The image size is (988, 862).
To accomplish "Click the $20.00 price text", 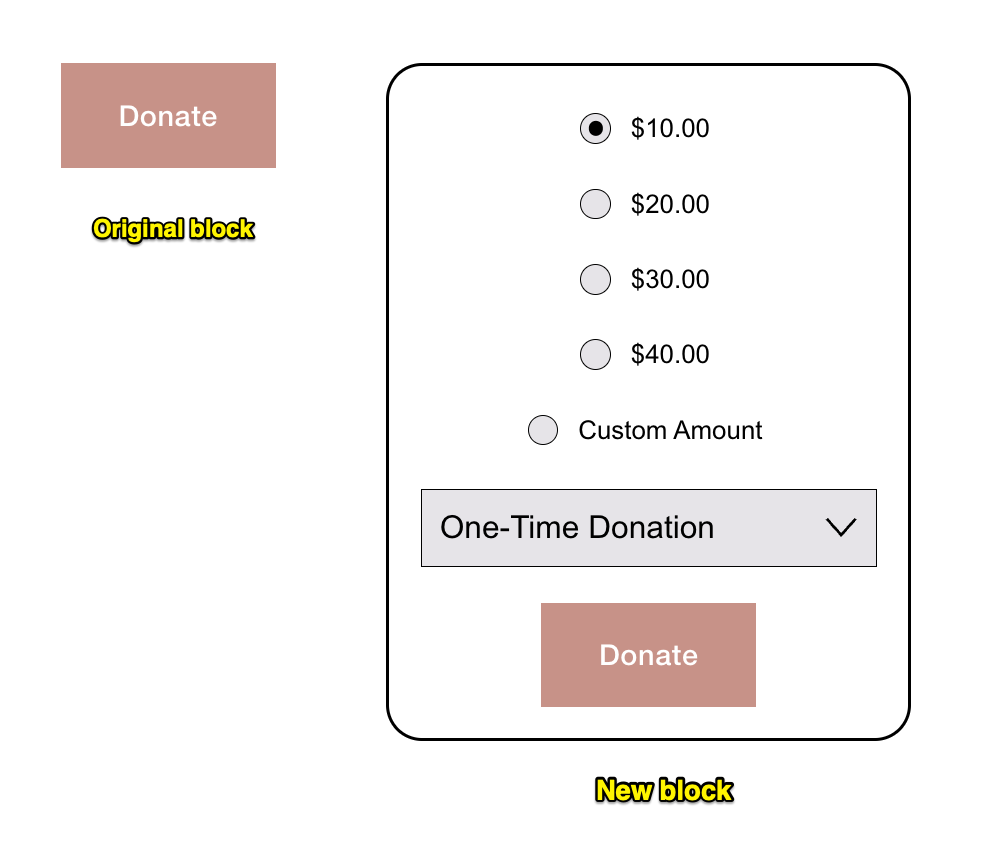I will coord(669,204).
